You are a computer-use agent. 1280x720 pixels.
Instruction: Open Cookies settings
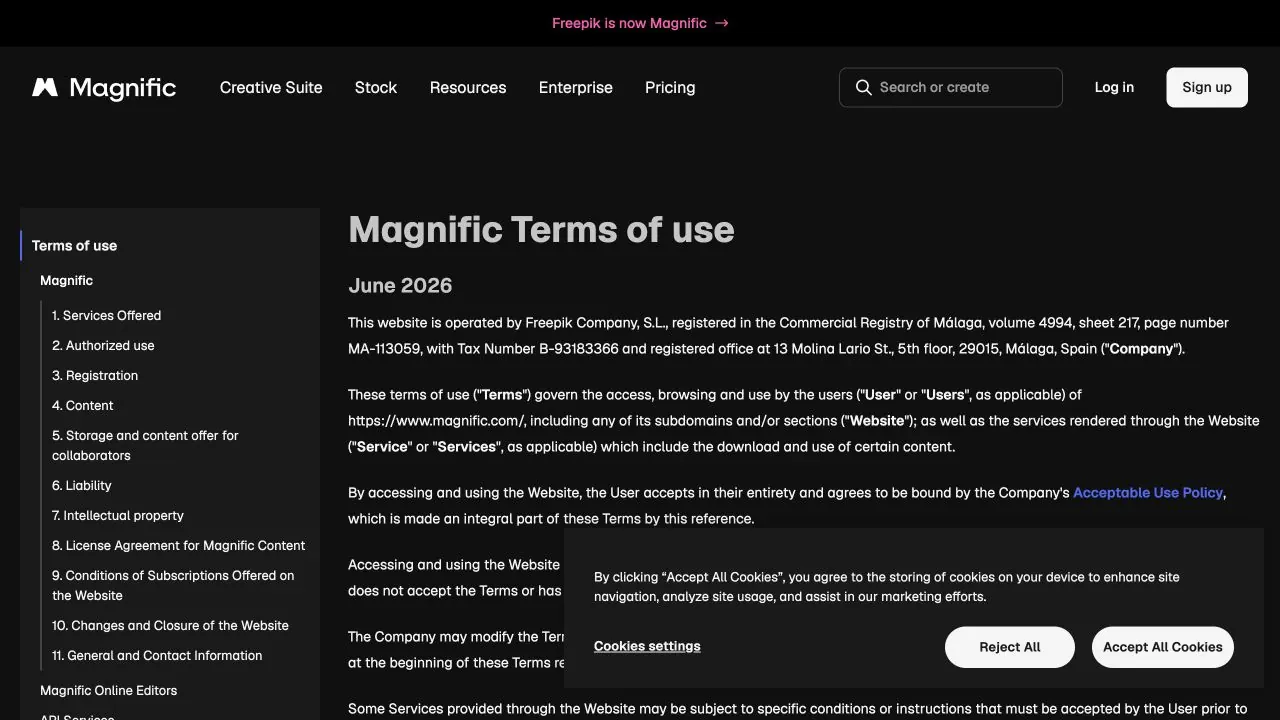647,647
